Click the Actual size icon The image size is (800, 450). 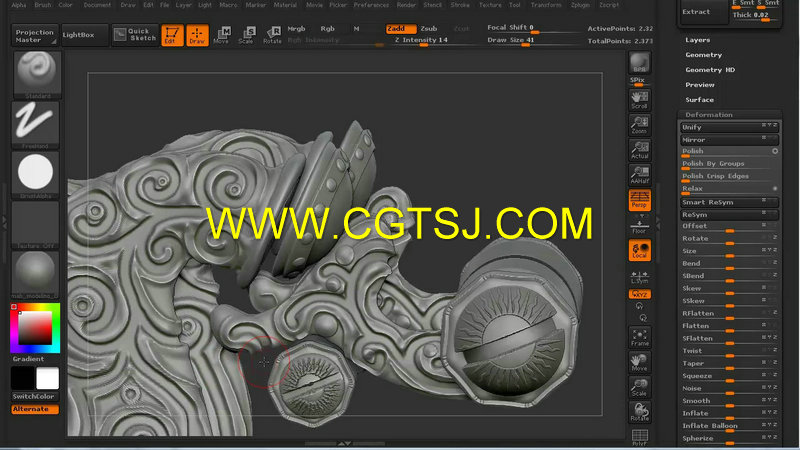pos(639,150)
